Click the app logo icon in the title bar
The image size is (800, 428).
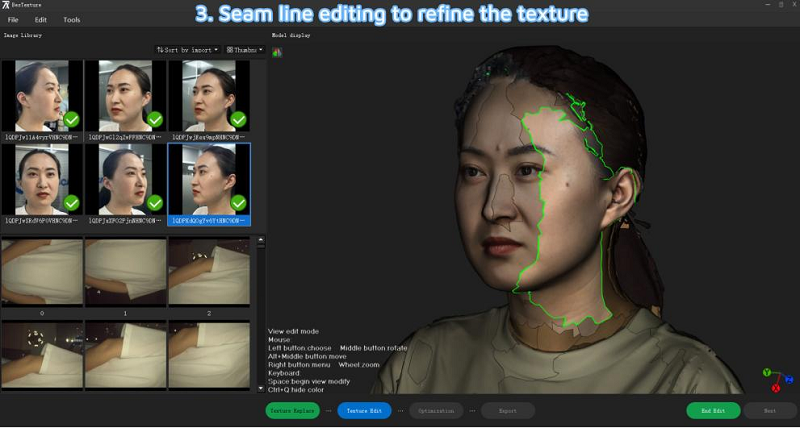point(6,5)
